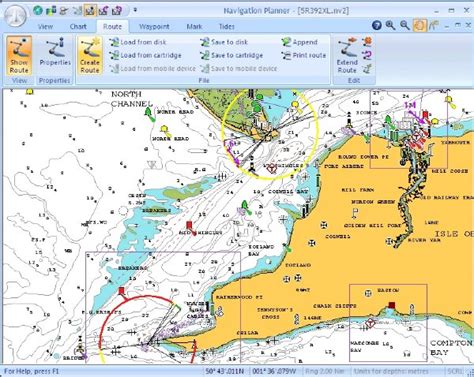Click the highlighted route icon in quick access toolbar

point(89,11)
